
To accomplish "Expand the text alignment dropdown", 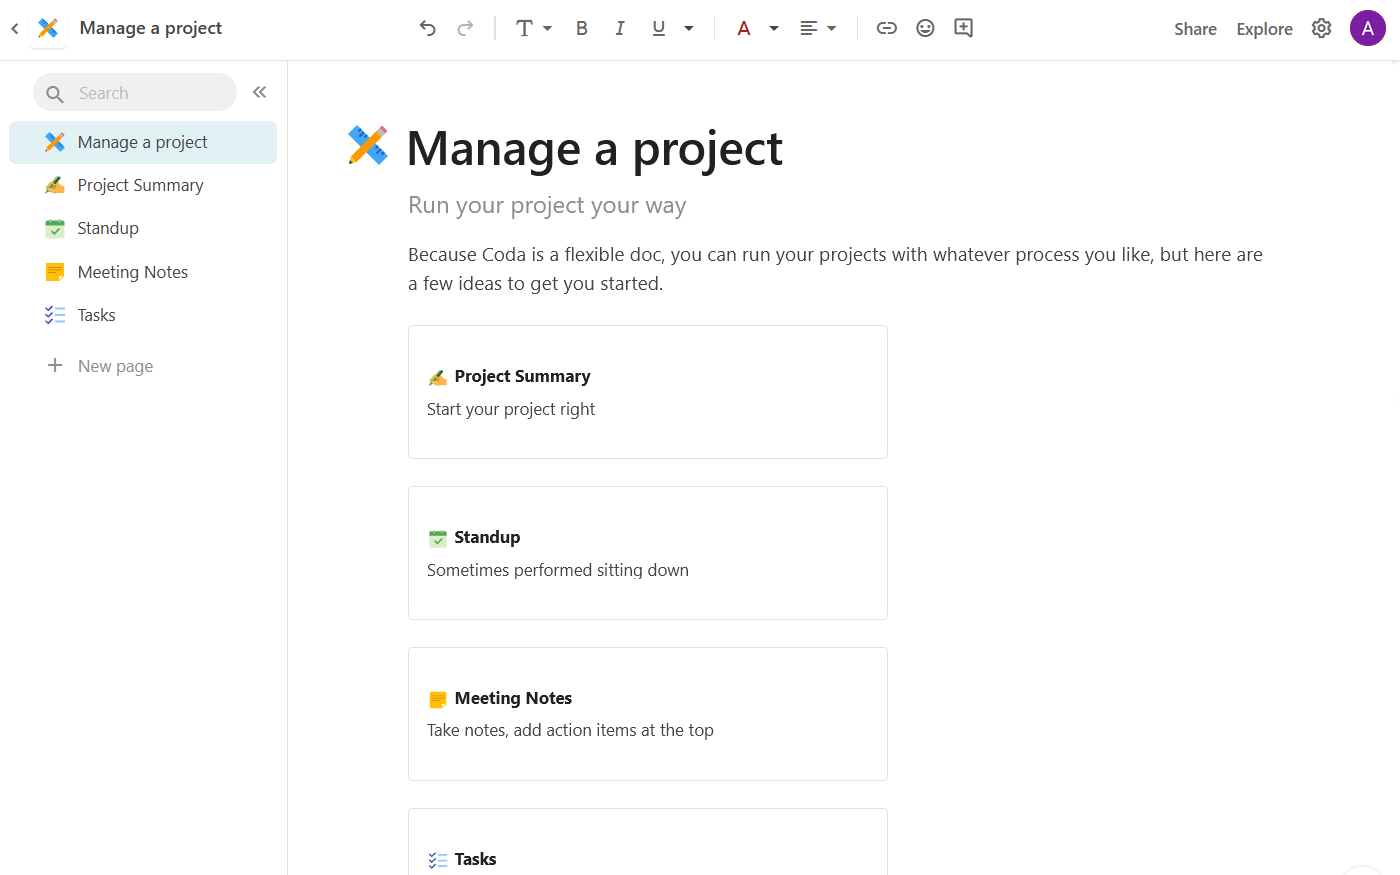I will (817, 28).
